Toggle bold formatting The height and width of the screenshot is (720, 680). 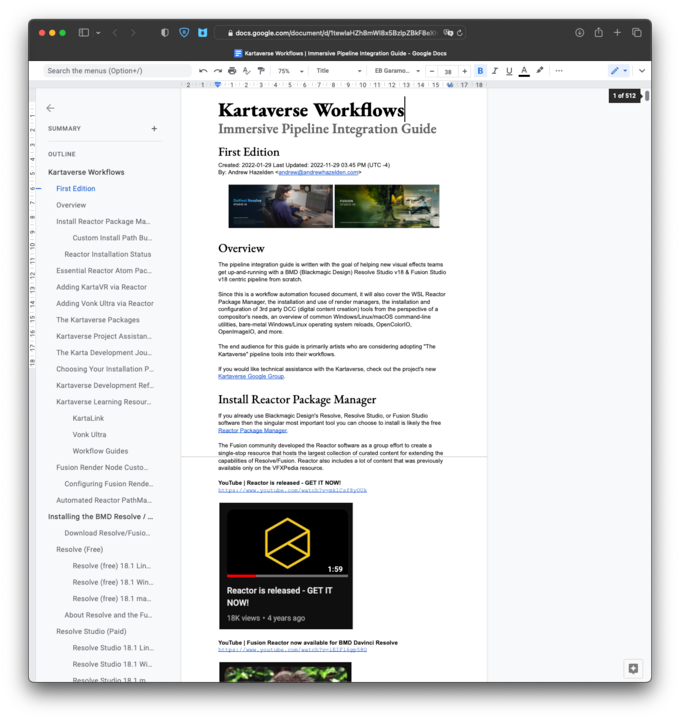coord(480,71)
